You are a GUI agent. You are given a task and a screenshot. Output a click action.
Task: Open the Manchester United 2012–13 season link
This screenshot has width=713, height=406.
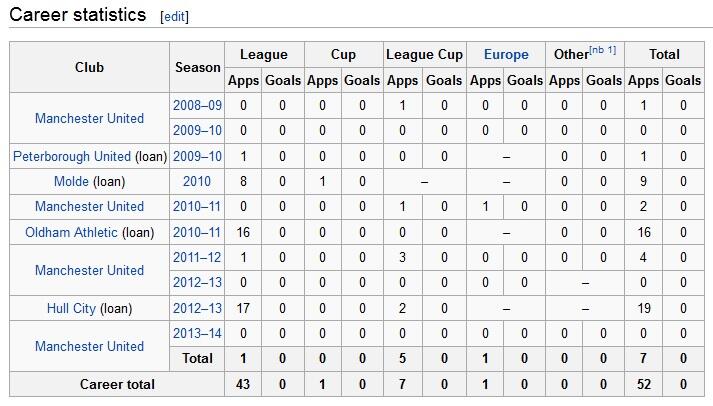[197, 282]
